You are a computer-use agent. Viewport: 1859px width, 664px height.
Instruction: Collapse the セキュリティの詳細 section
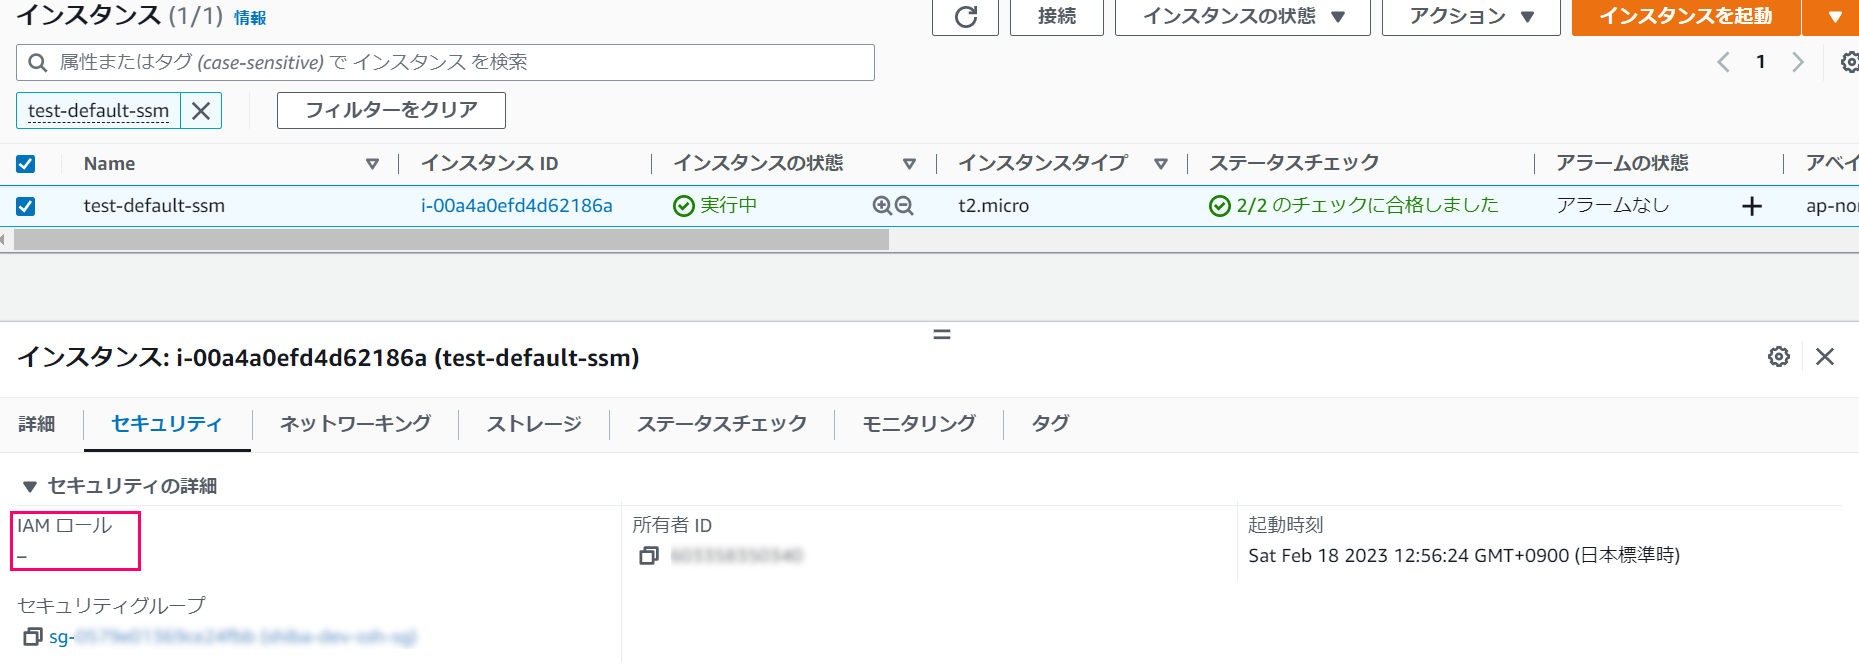coord(30,486)
